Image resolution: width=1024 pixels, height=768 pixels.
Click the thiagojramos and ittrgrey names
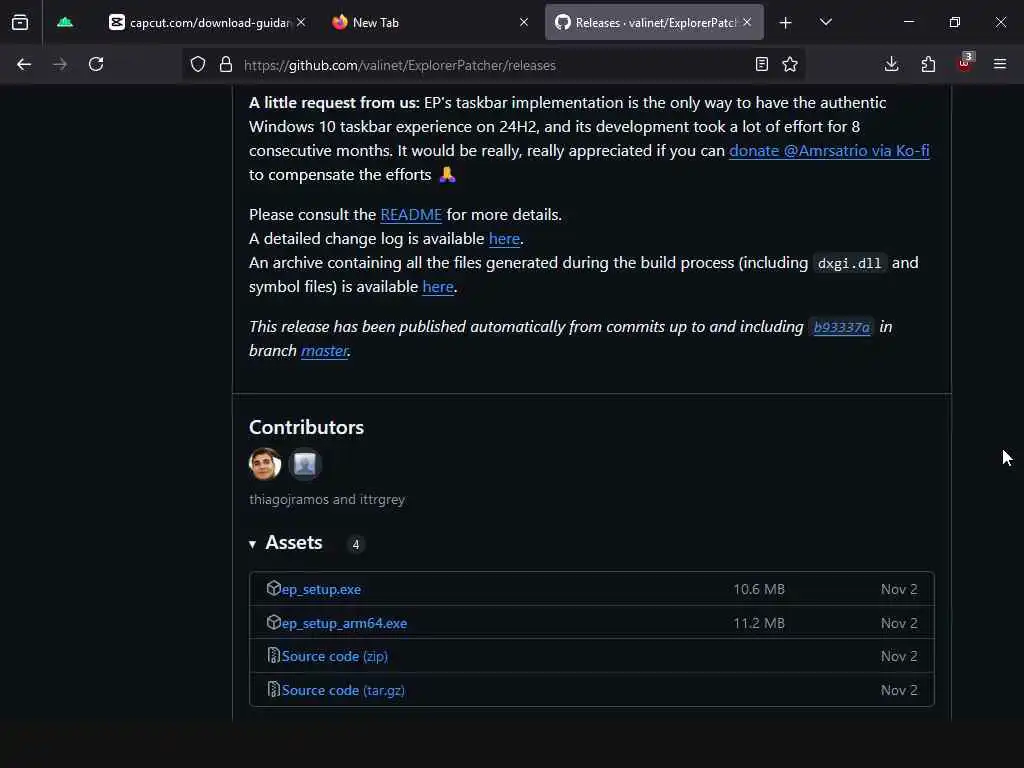coord(327,500)
